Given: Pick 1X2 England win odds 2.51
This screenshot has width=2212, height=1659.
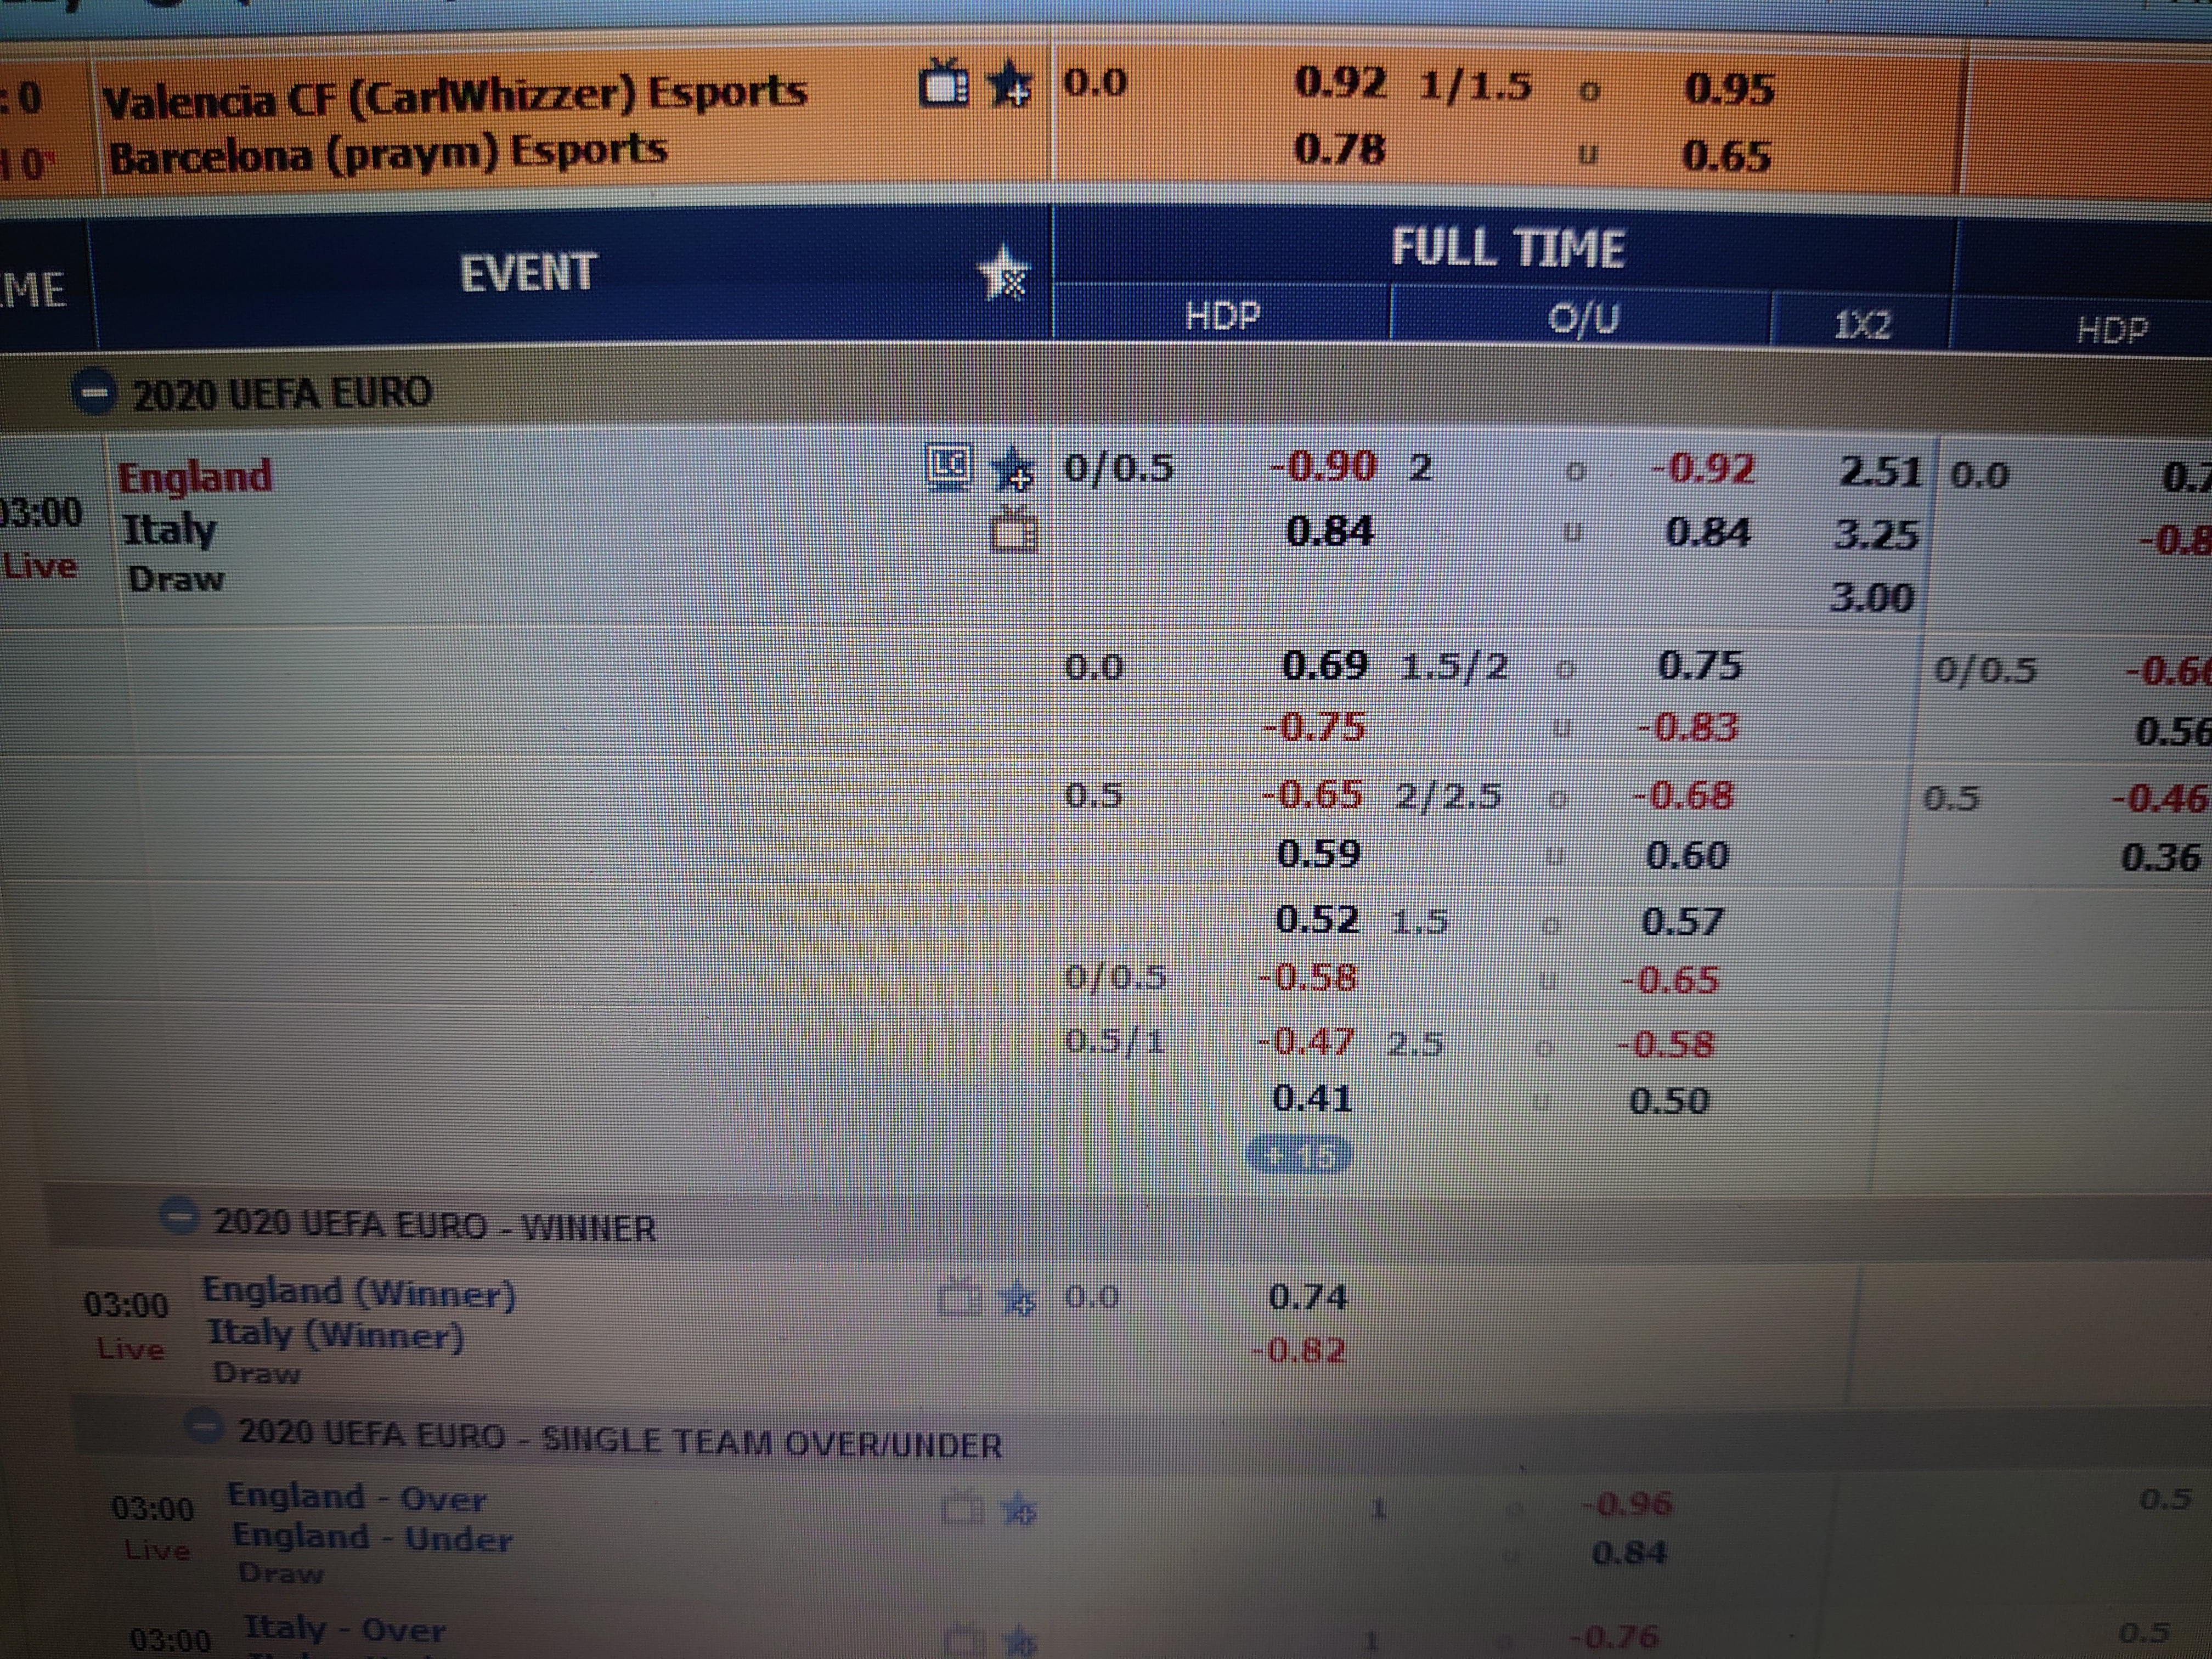Looking at the screenshot, I should (x=1880, y=471).
